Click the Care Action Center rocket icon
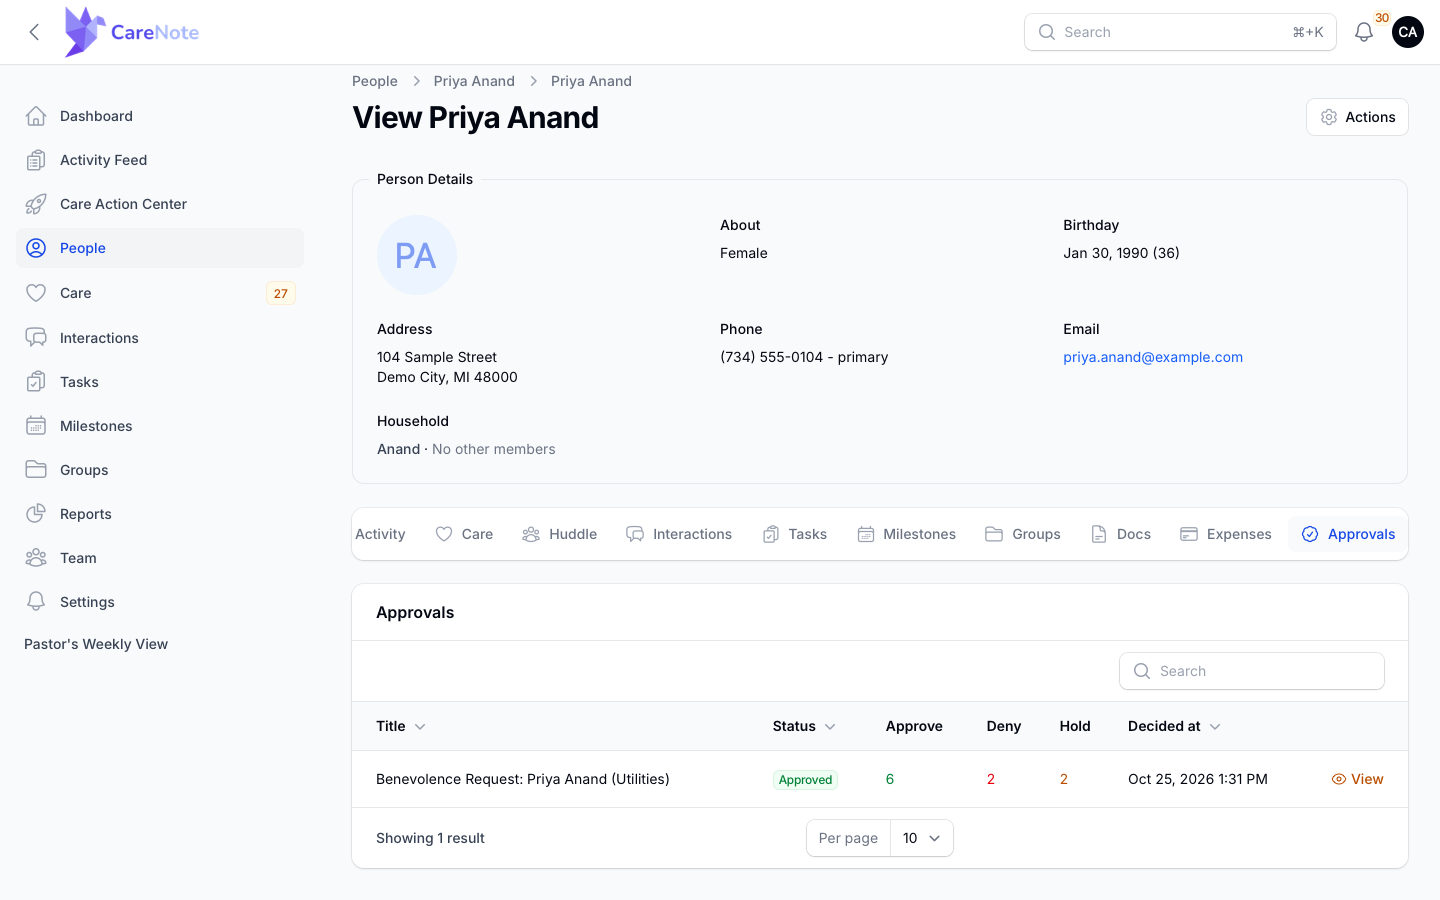Viewport: 1440px width, 900px height. coord(36,204)
